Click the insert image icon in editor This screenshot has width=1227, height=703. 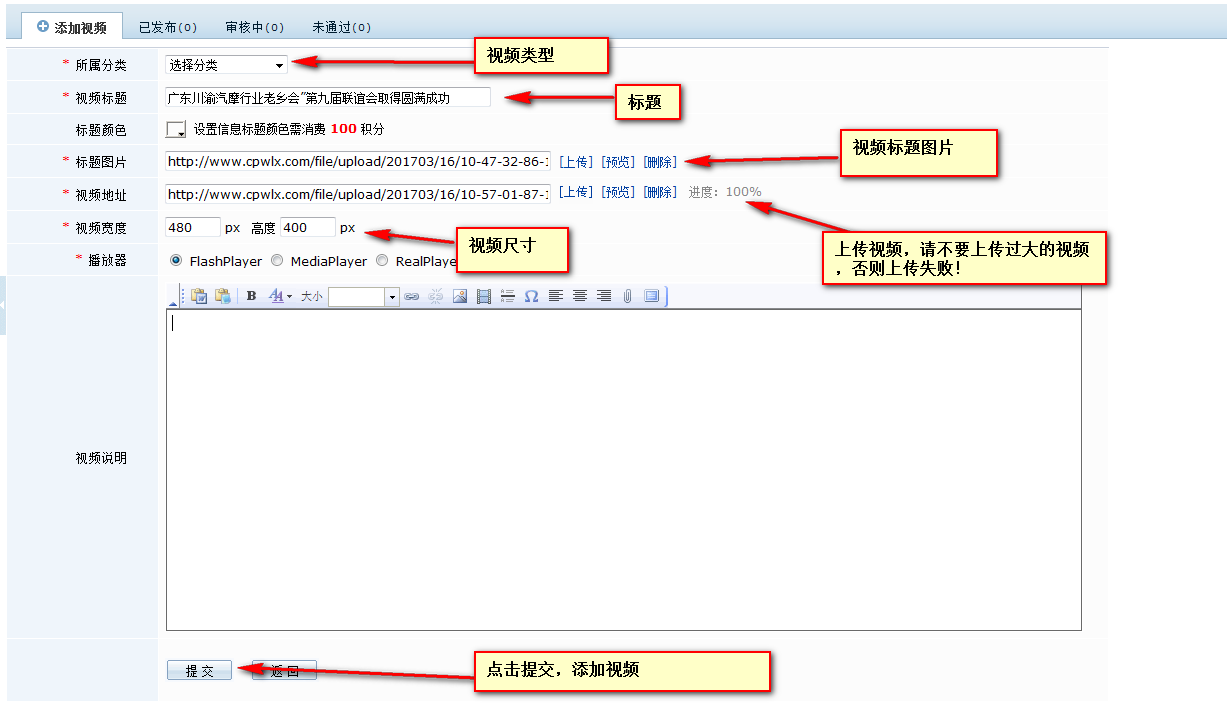click(460, 296)
